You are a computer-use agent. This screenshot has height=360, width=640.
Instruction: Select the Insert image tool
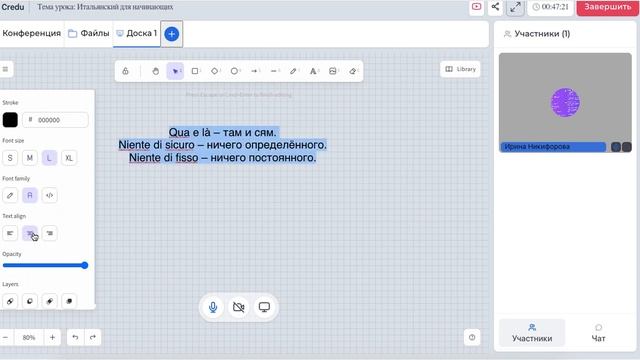pyautogui.click(x=333, y=71)
